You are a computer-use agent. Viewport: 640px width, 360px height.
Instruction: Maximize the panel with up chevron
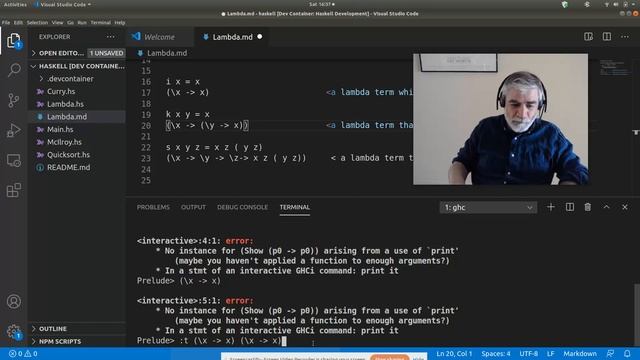(x=607, y=207)
